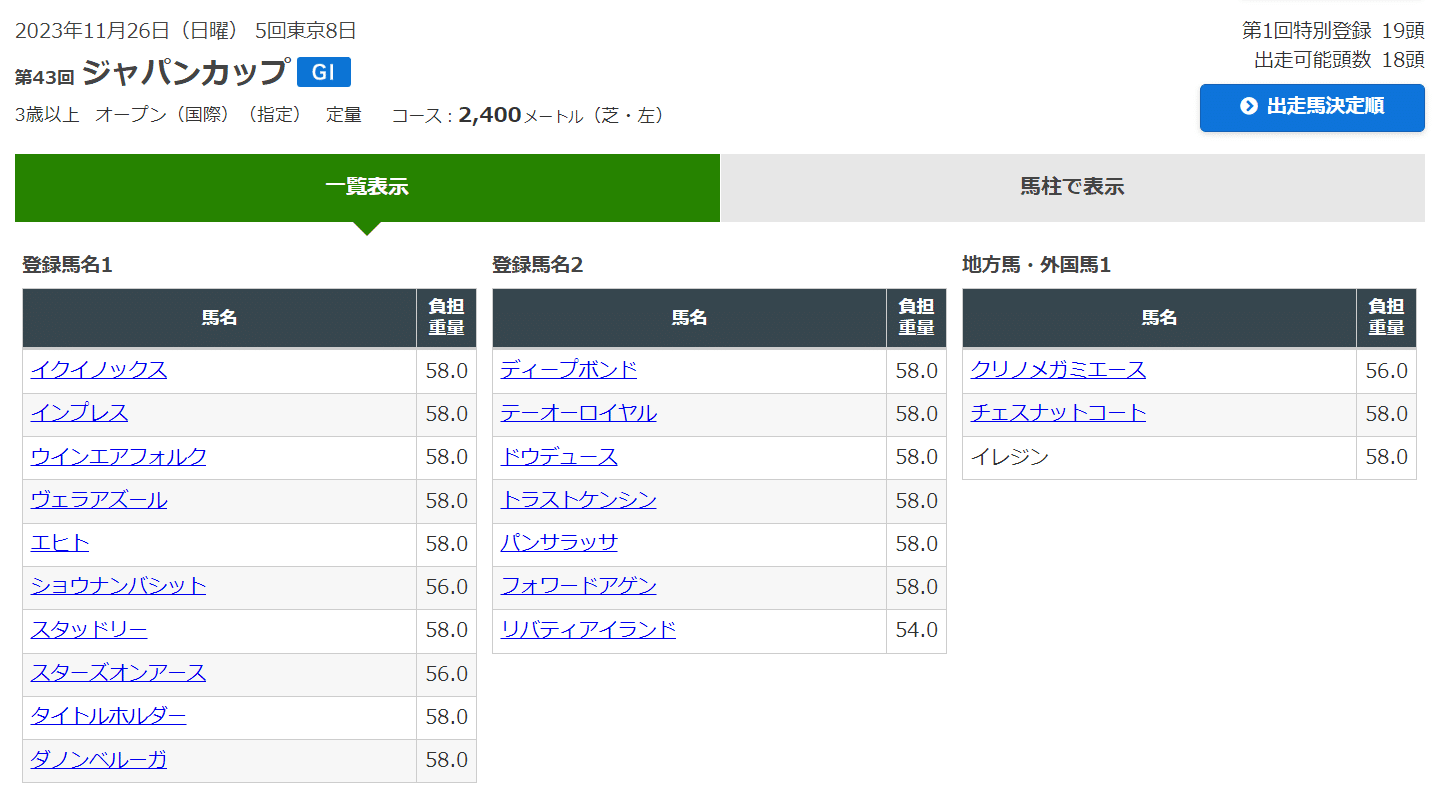The width and height of the screenshot is (1433, 809).
Task: Open the インプレス horse link
Action: click(80, 413)
